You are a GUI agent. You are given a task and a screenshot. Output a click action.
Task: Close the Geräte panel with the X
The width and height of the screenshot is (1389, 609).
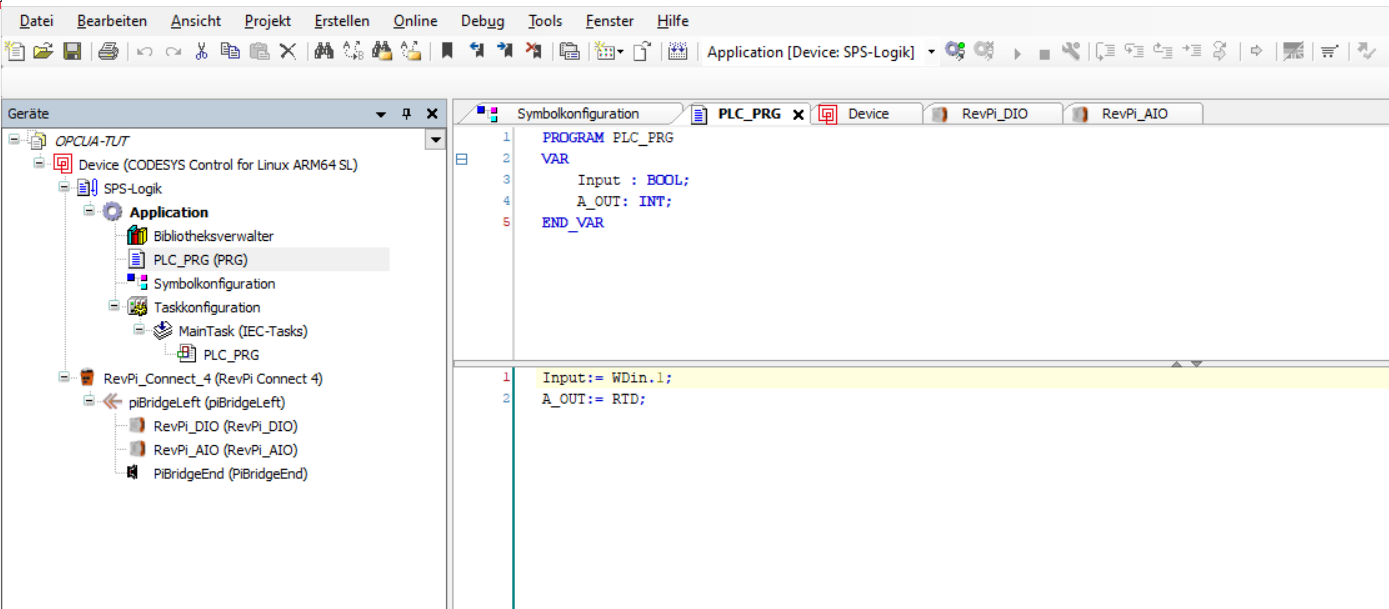(431, 112)
